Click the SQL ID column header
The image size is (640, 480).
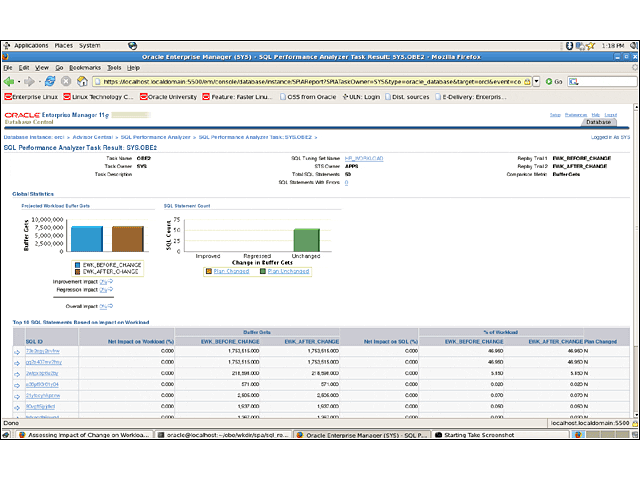(x=34, y=342)
